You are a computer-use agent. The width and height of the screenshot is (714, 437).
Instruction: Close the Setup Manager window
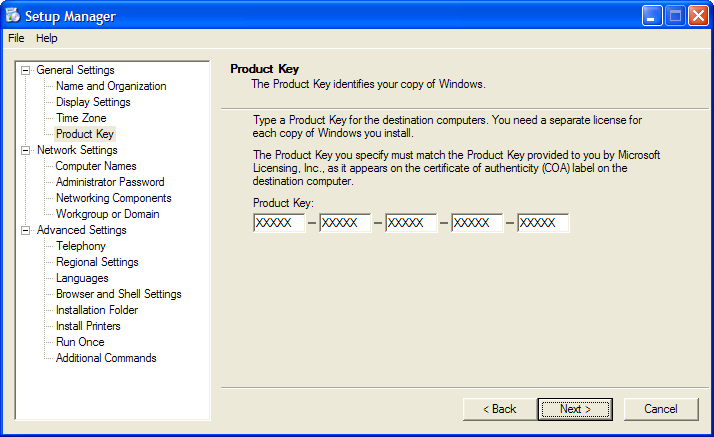click(x=698, y=16)
